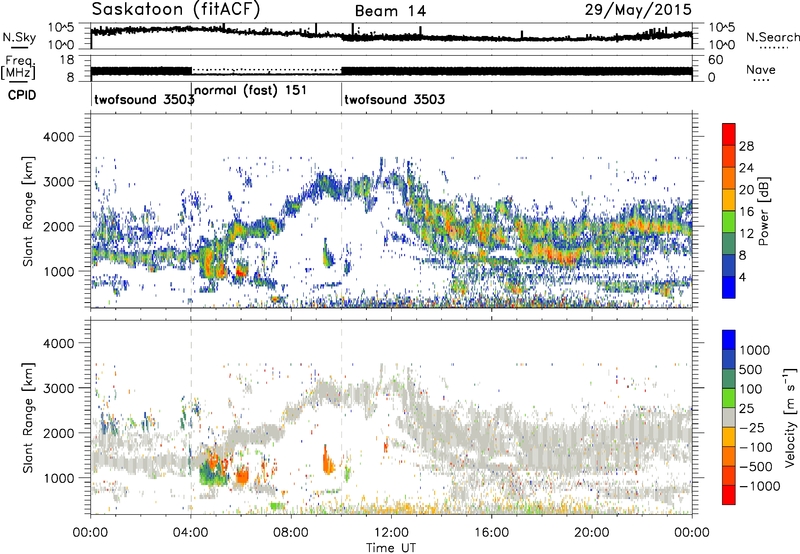This screenshot has height=554, width=800.
Task: Click the velocity panel 'Slant Range [km]' label
Action: click(28, 417)
